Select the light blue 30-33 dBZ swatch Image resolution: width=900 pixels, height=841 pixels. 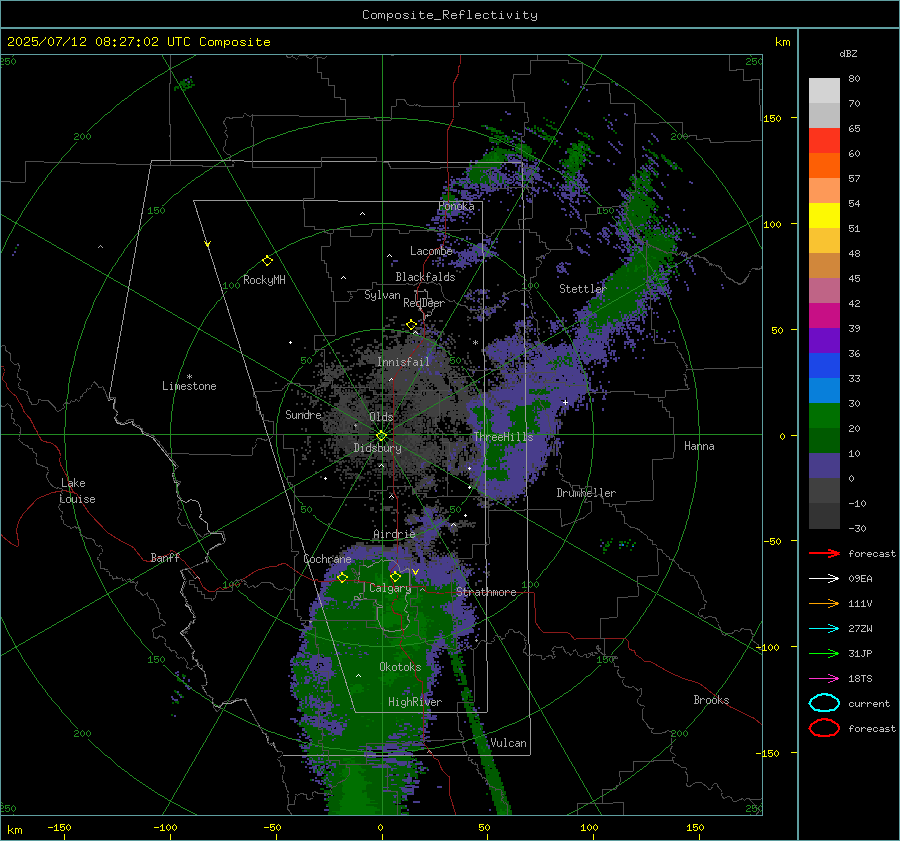click(x=824, y=391)
